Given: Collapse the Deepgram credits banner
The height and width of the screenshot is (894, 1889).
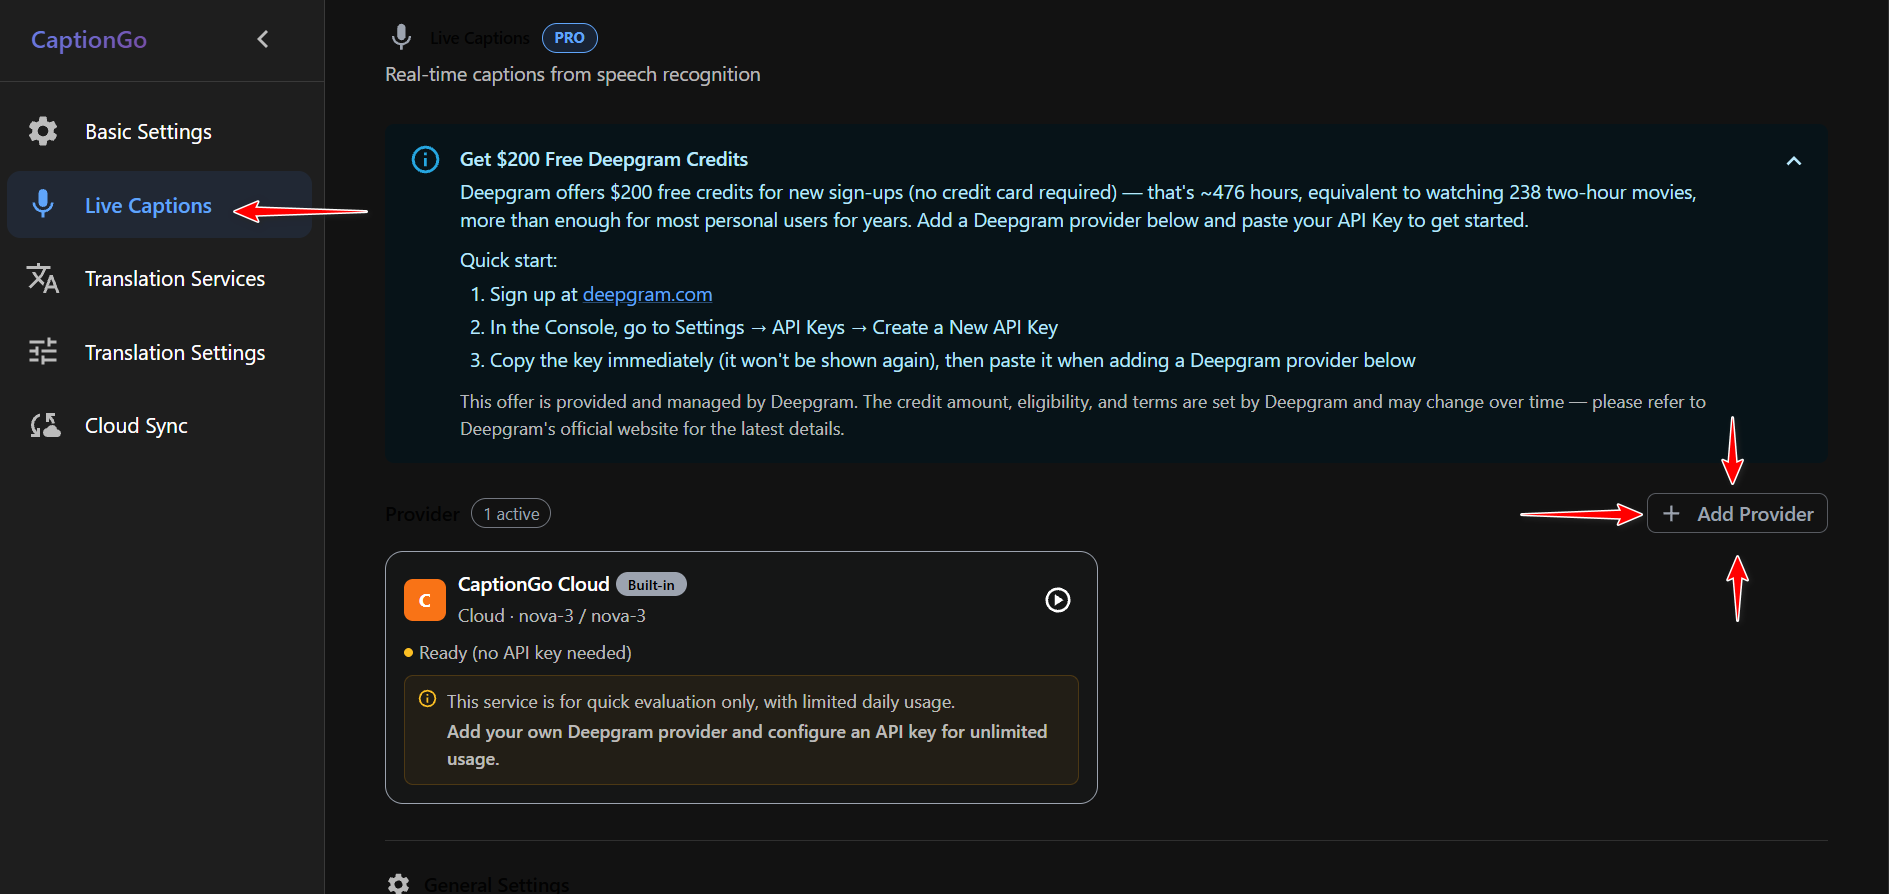Looking at the screenshot, I should pos(1794,161).
